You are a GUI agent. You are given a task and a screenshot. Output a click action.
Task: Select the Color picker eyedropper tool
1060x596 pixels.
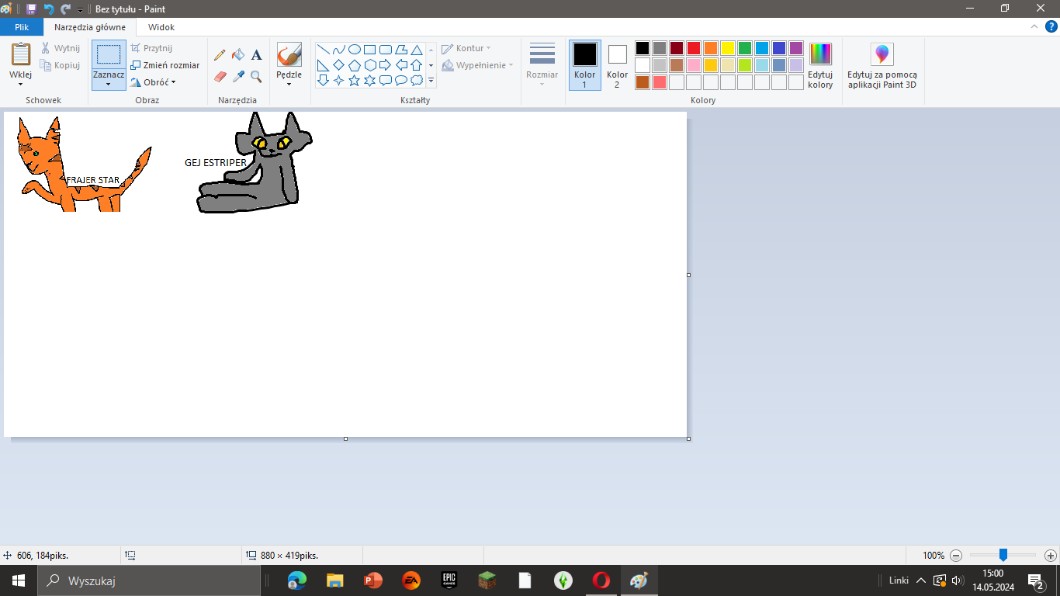point(238,76)
